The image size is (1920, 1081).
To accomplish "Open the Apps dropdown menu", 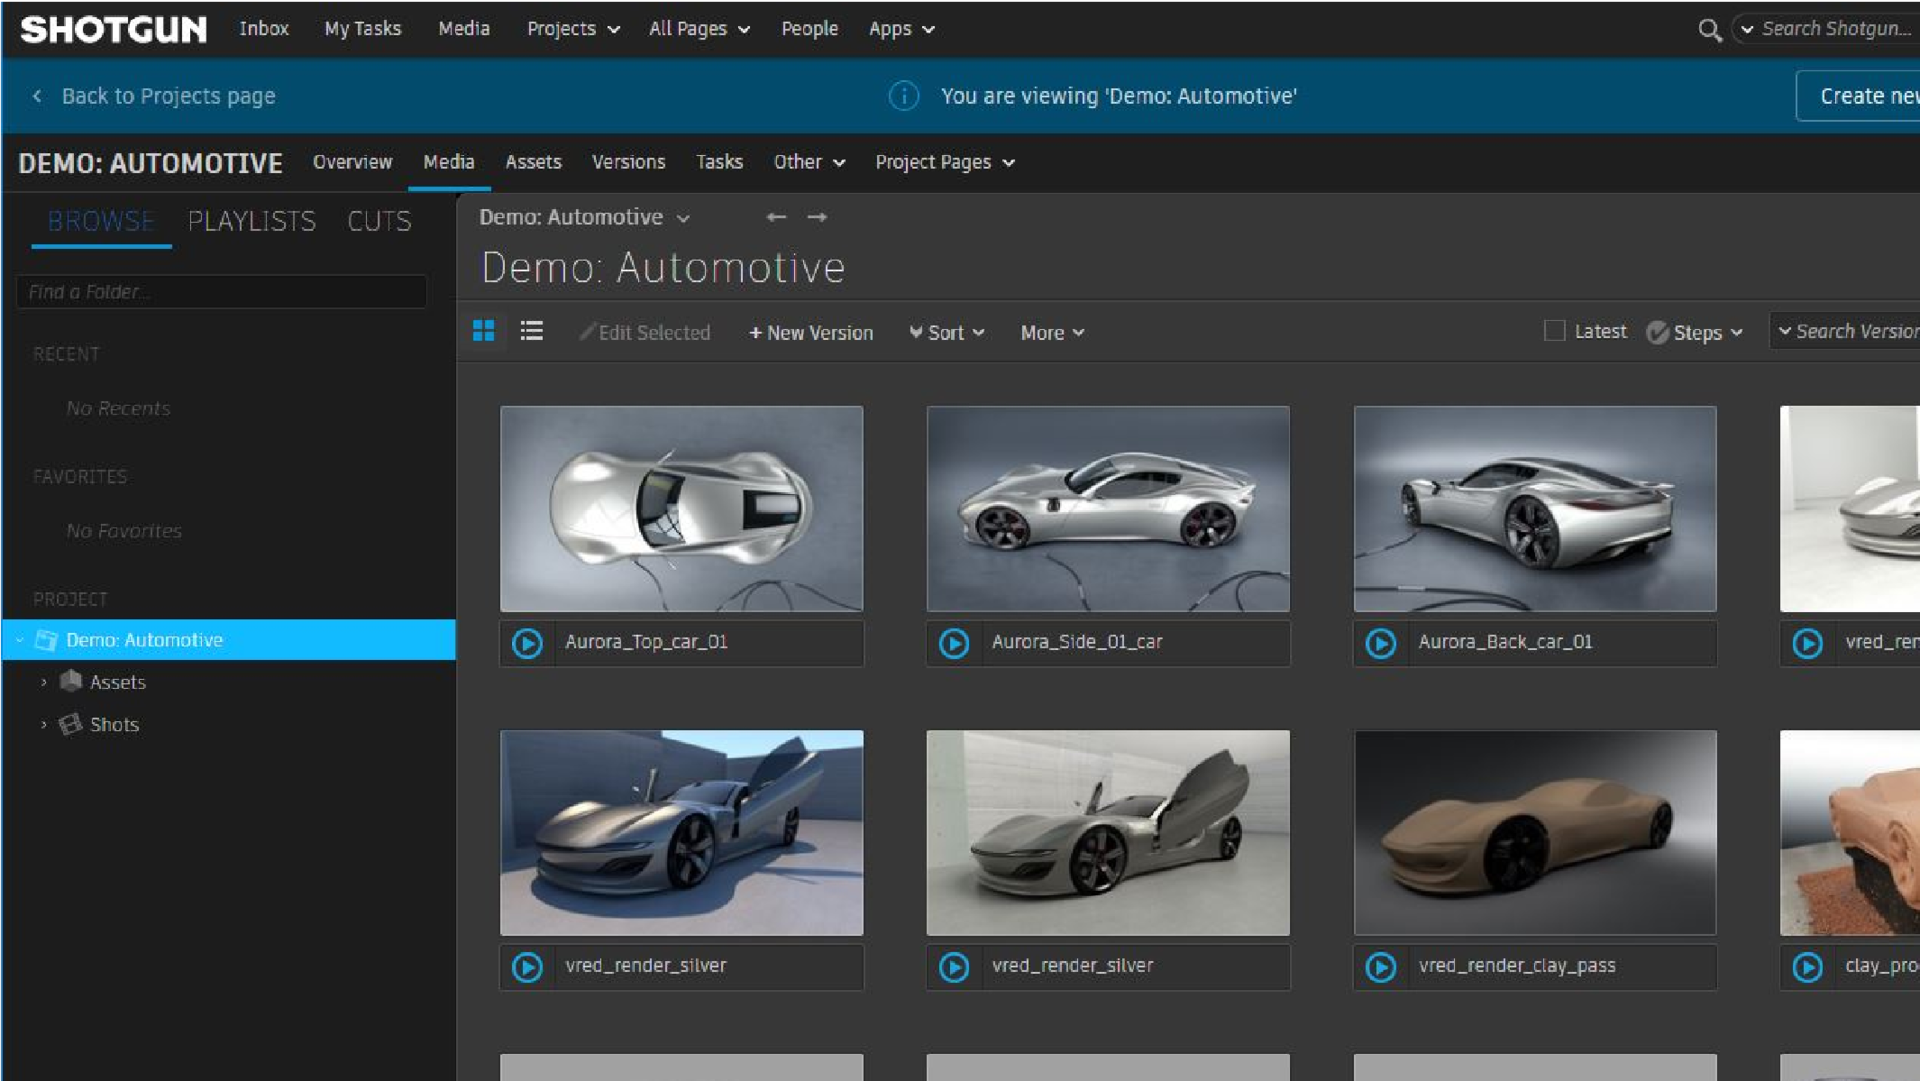I will (901, 29).
